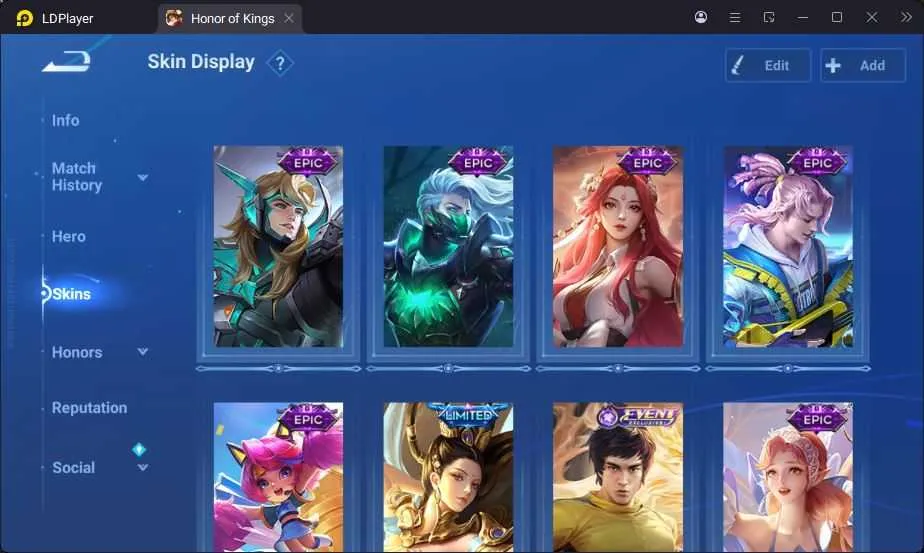
Task: Click LDPlayer multi-window icon in title bar
Action: (x=768, y=17)
